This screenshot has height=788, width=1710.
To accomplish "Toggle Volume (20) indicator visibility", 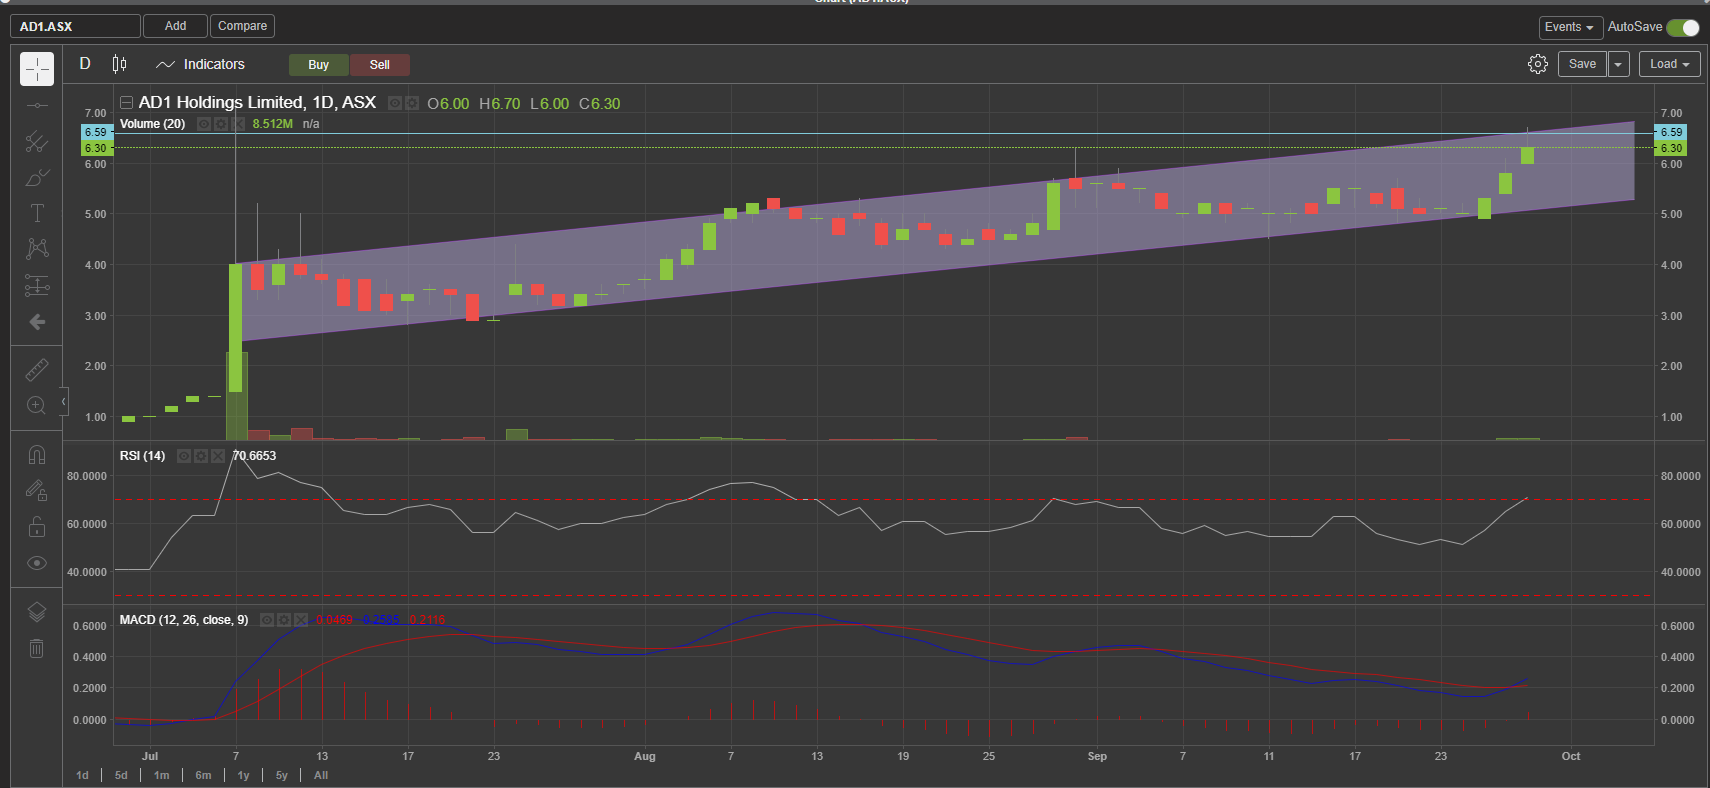I will tap(204, 124).
